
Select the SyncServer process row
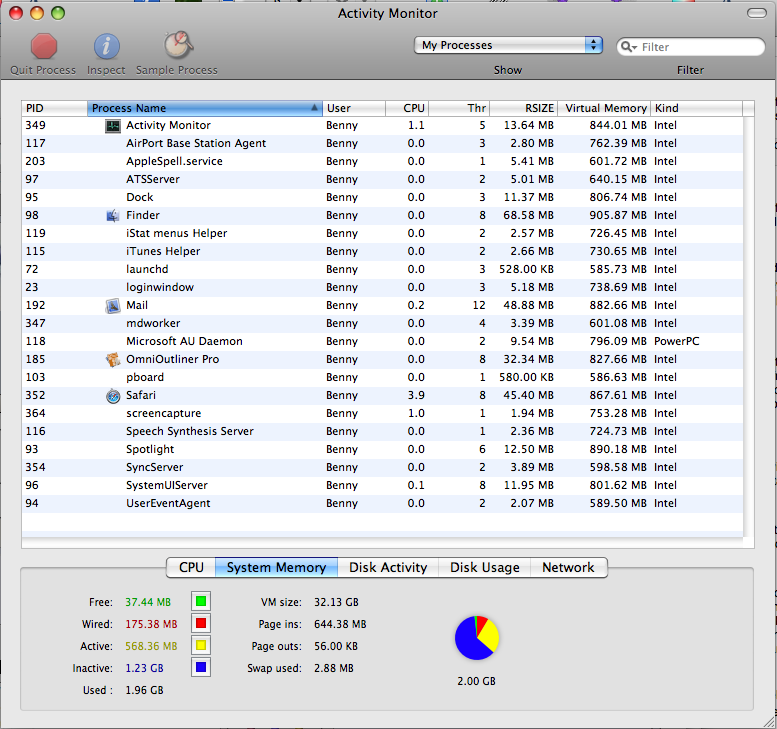point(382,468)
